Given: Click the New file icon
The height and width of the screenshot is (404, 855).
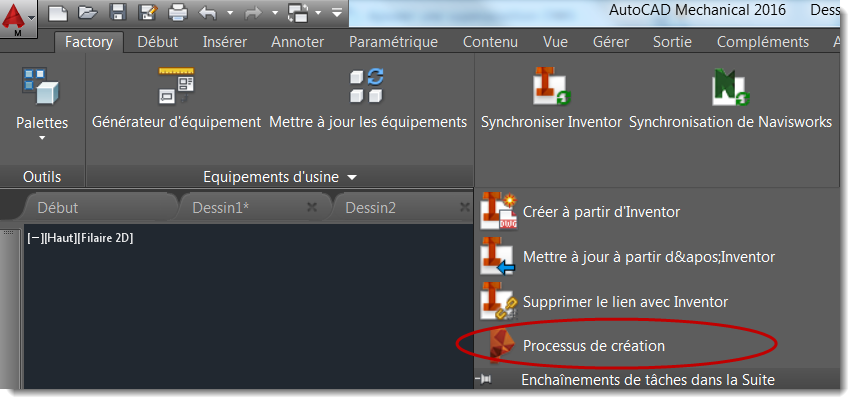Looking at the screenshot, I should 58,12.
